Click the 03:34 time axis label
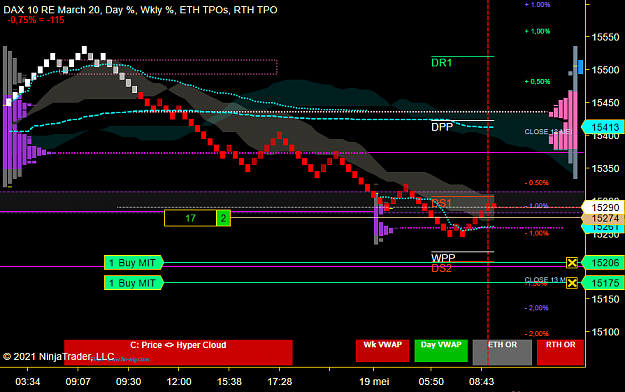This screenshot has height=392, width=625. 28,382
